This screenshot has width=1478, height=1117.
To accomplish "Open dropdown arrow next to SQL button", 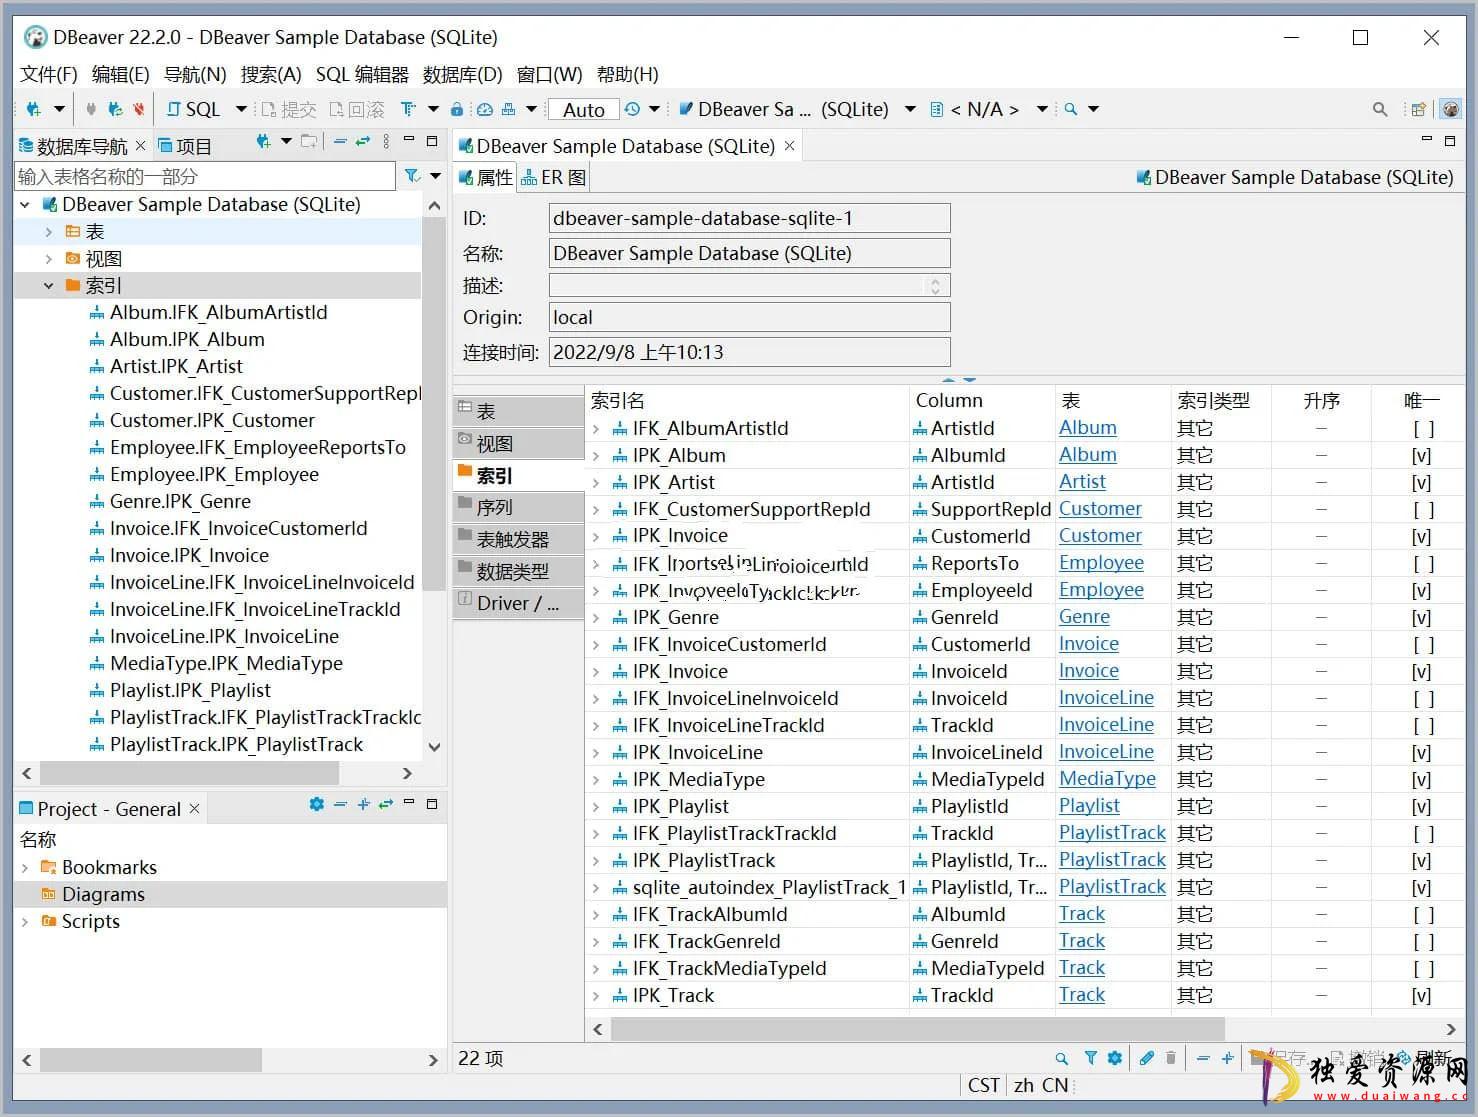I will coord(241,109).
